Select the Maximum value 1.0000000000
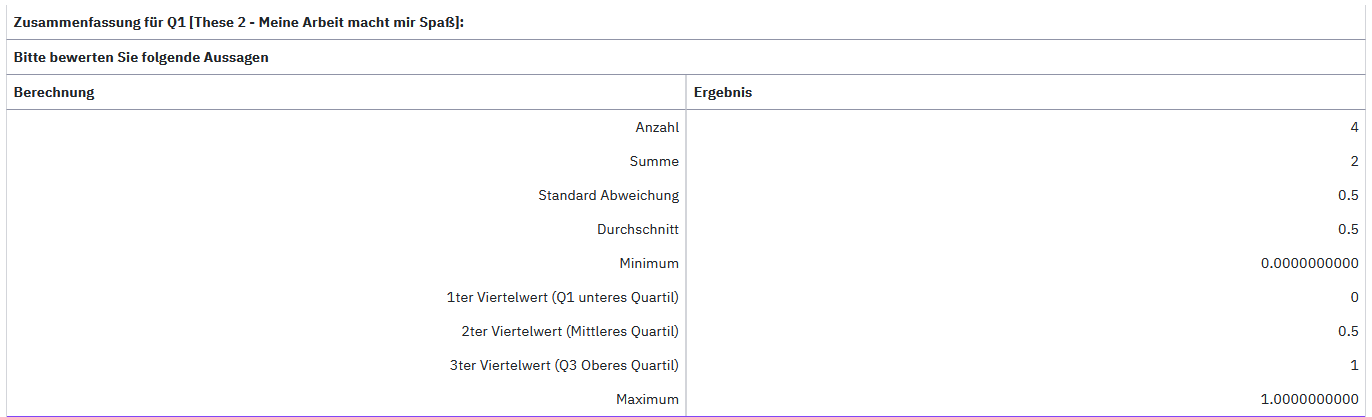The image size is (1372, 417). click(1310, 399)
